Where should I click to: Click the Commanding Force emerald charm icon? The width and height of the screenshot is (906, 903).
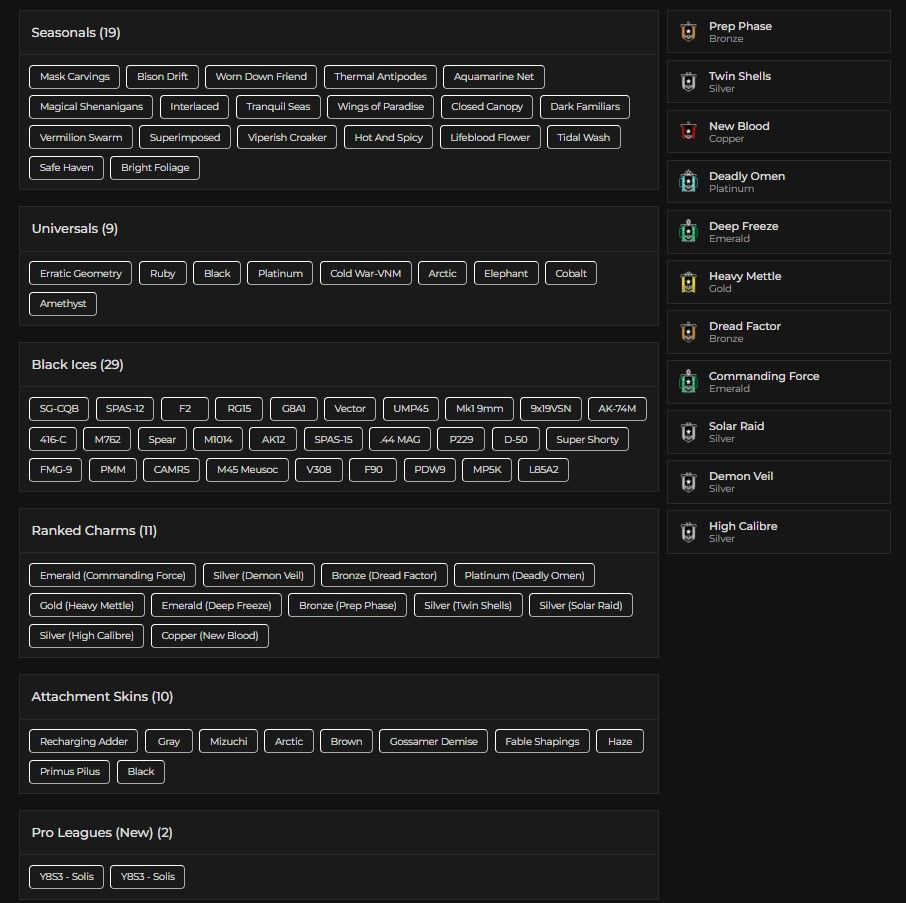tap(688, 381)
